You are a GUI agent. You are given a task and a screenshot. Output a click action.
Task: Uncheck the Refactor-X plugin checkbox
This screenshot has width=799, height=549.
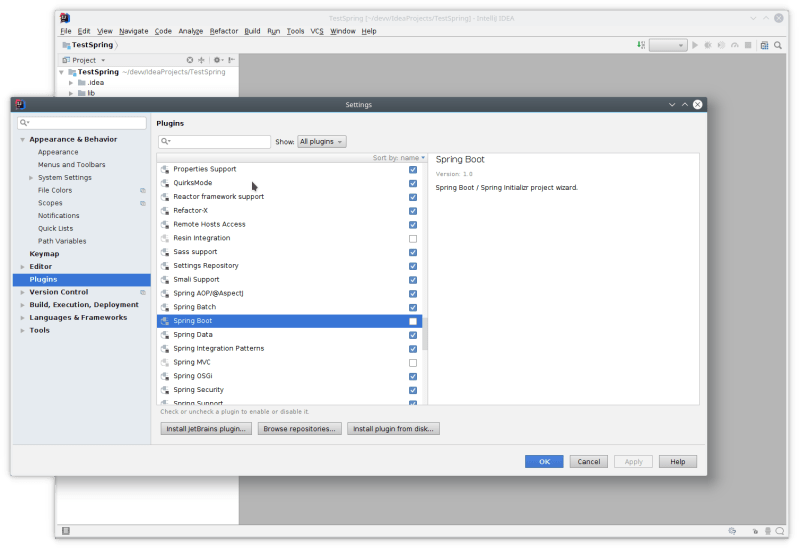click(x=413, y=211)
